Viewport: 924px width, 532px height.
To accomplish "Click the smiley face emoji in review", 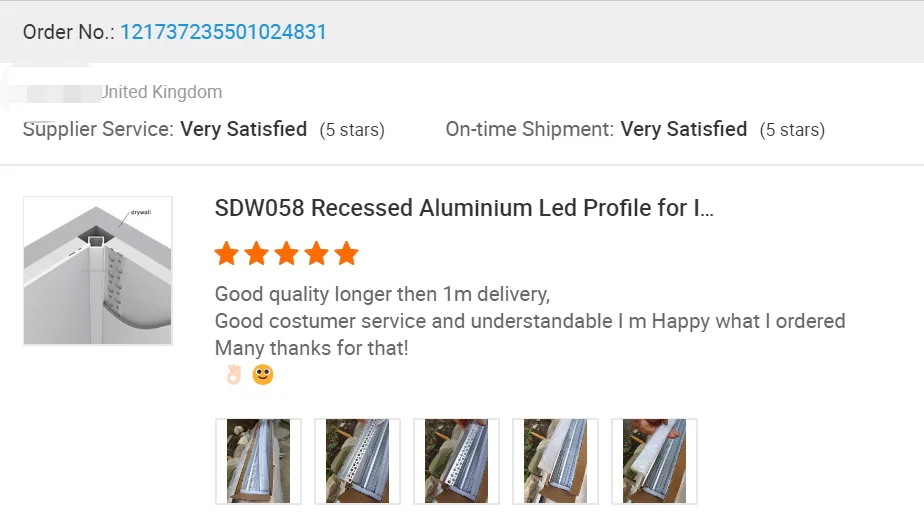I will (263, 376).
